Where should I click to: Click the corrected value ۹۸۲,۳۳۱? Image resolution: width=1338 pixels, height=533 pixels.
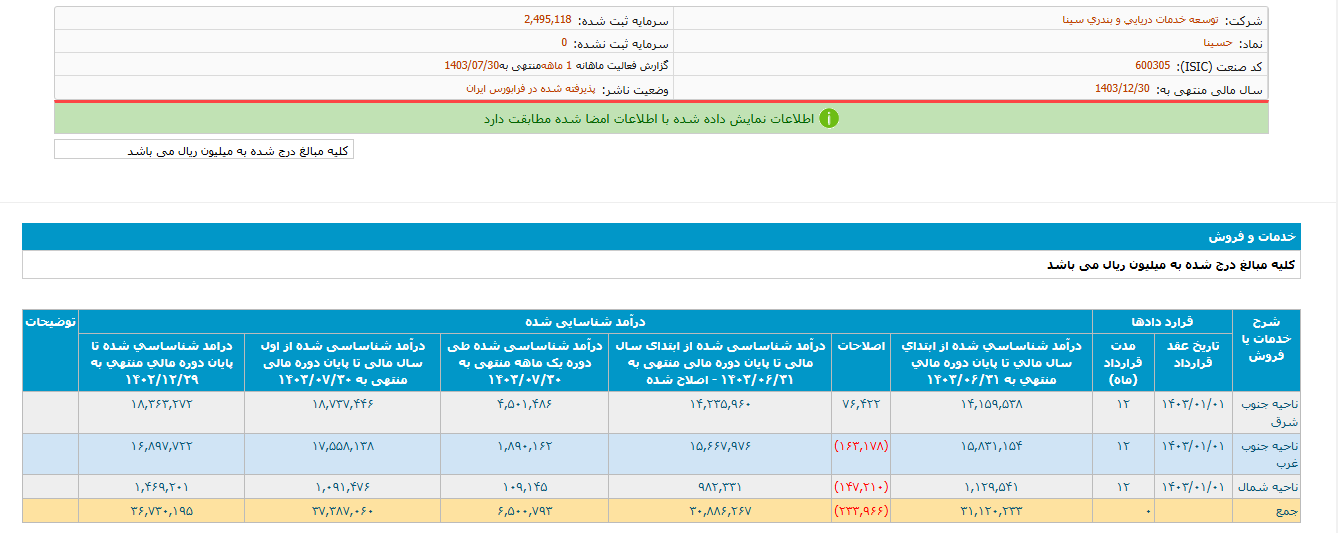point(719,486)
